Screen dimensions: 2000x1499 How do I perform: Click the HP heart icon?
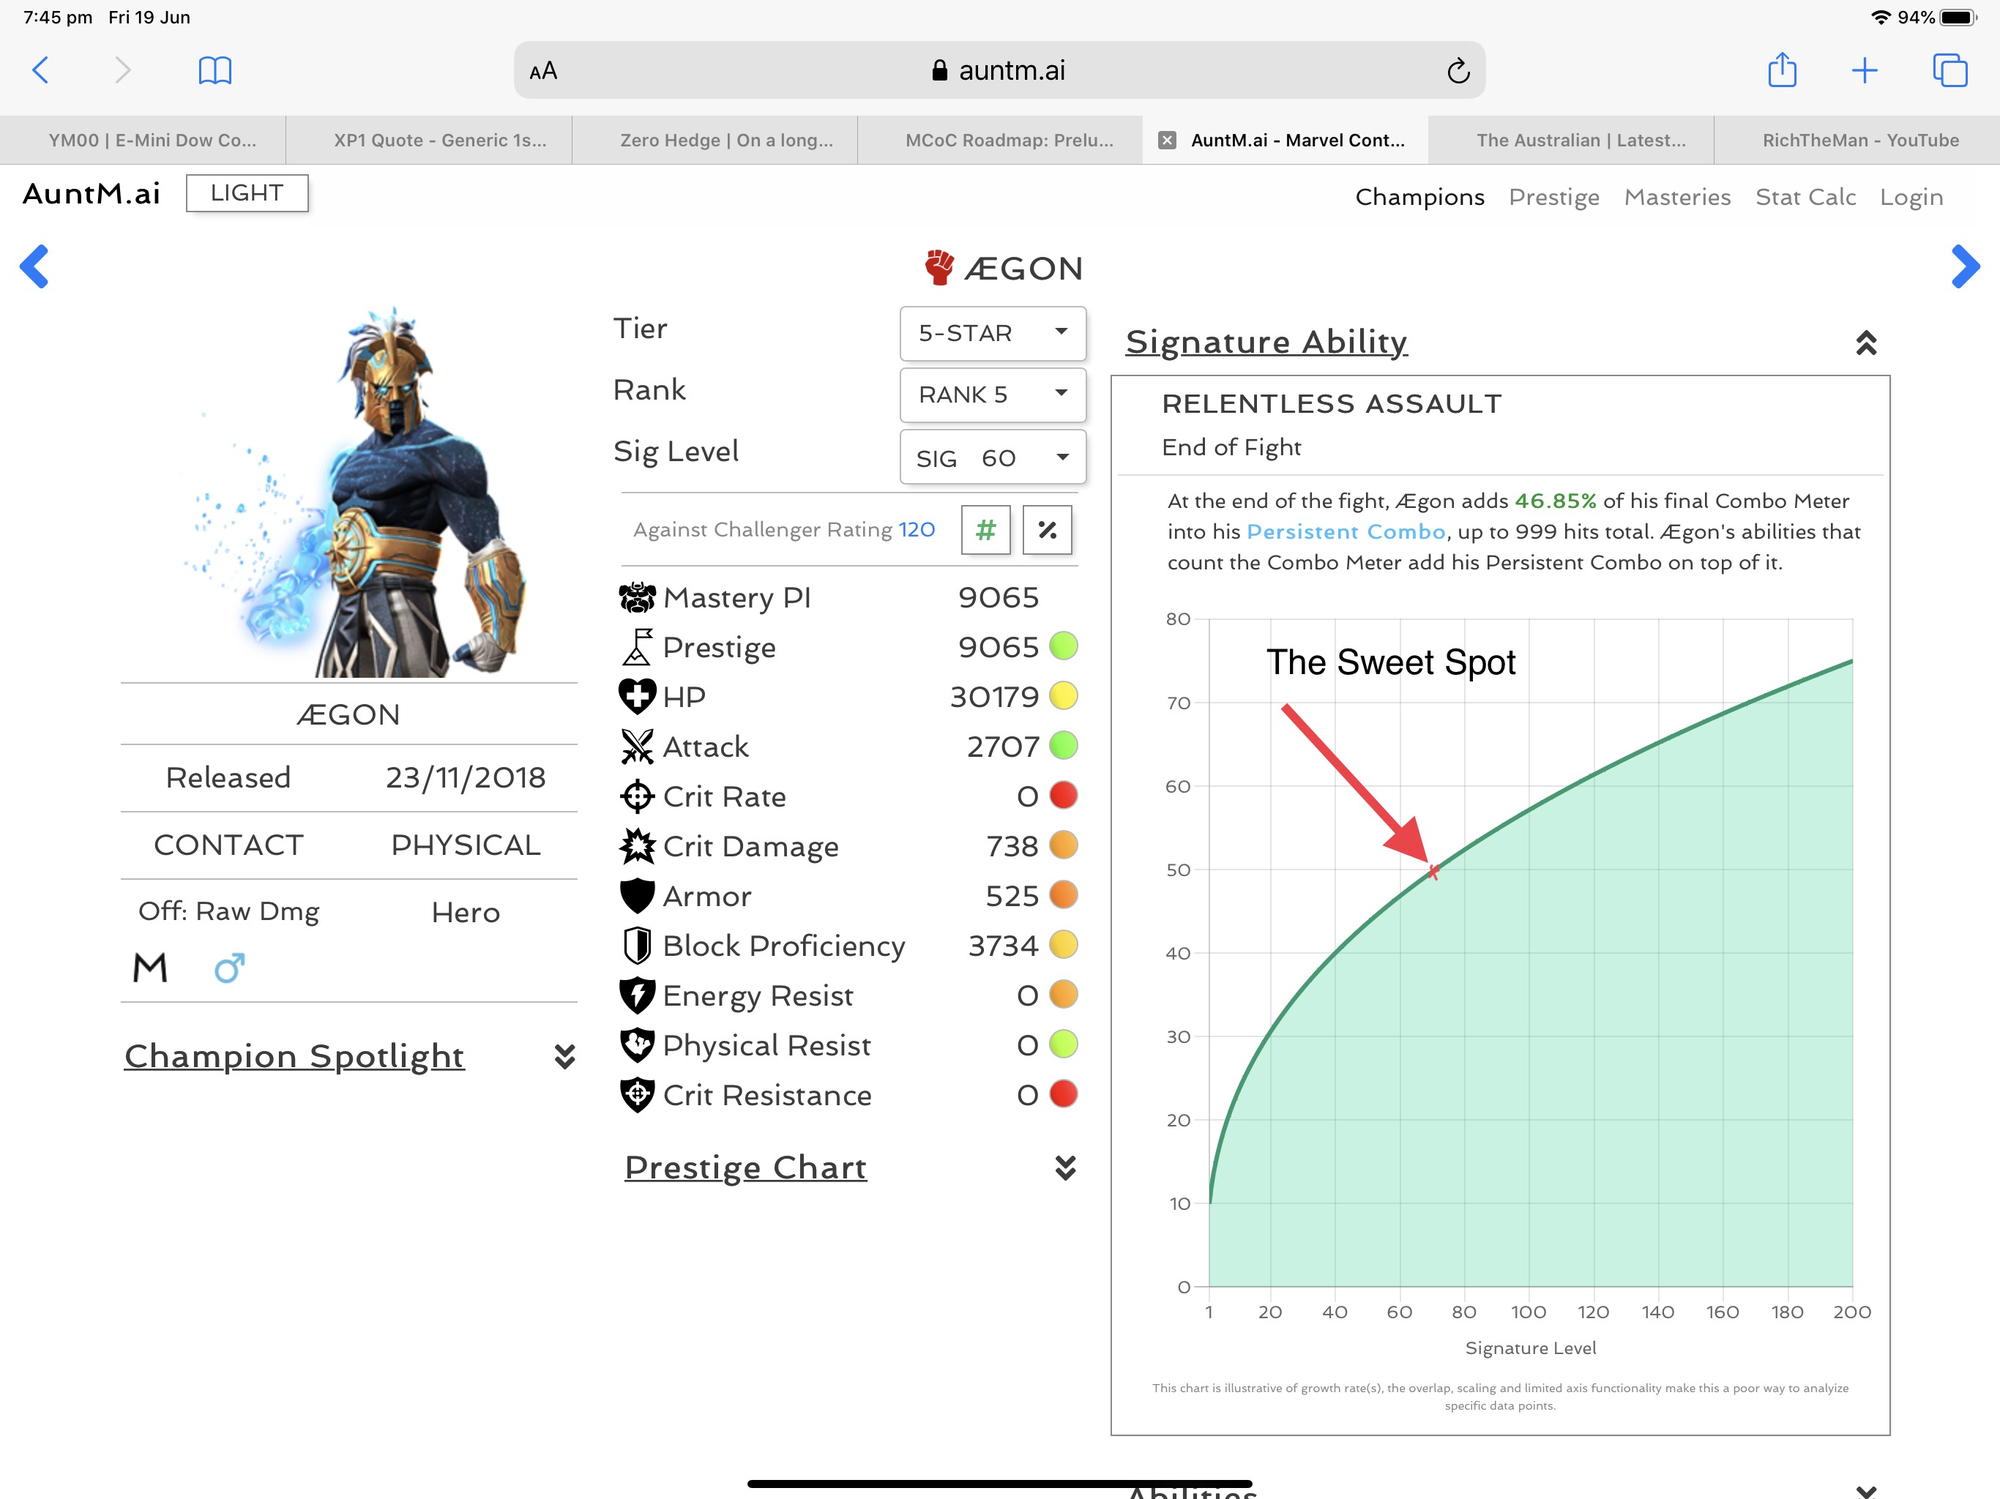[637, 696]
